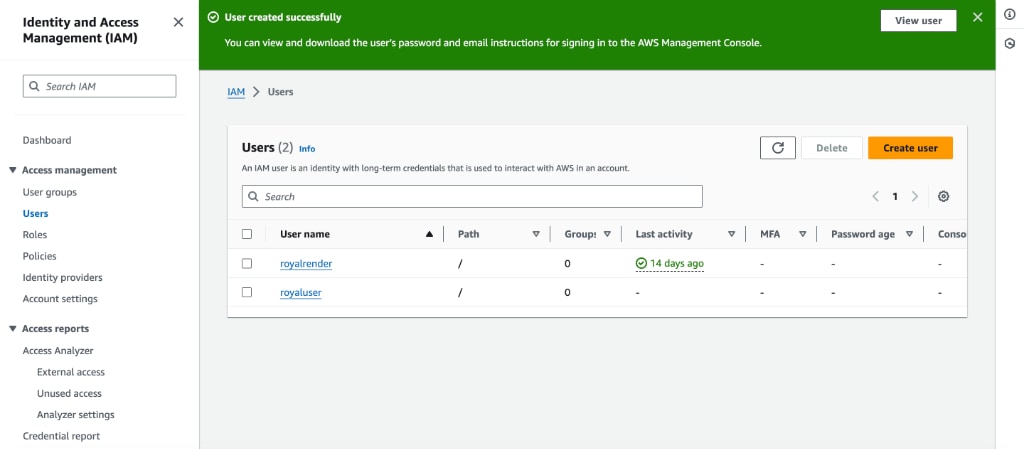Screen dimensions: 1024x449
Task: Focus the users table Search field
Action: [x=472, y=196]
